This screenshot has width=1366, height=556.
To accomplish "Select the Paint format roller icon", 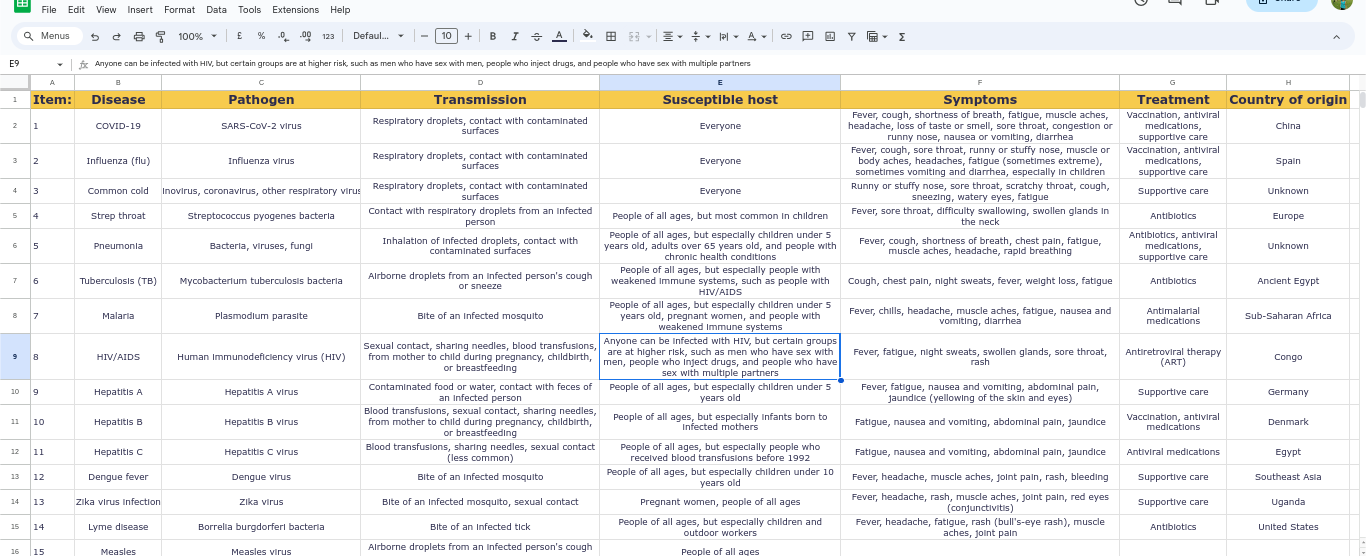I will click(161, 36).
